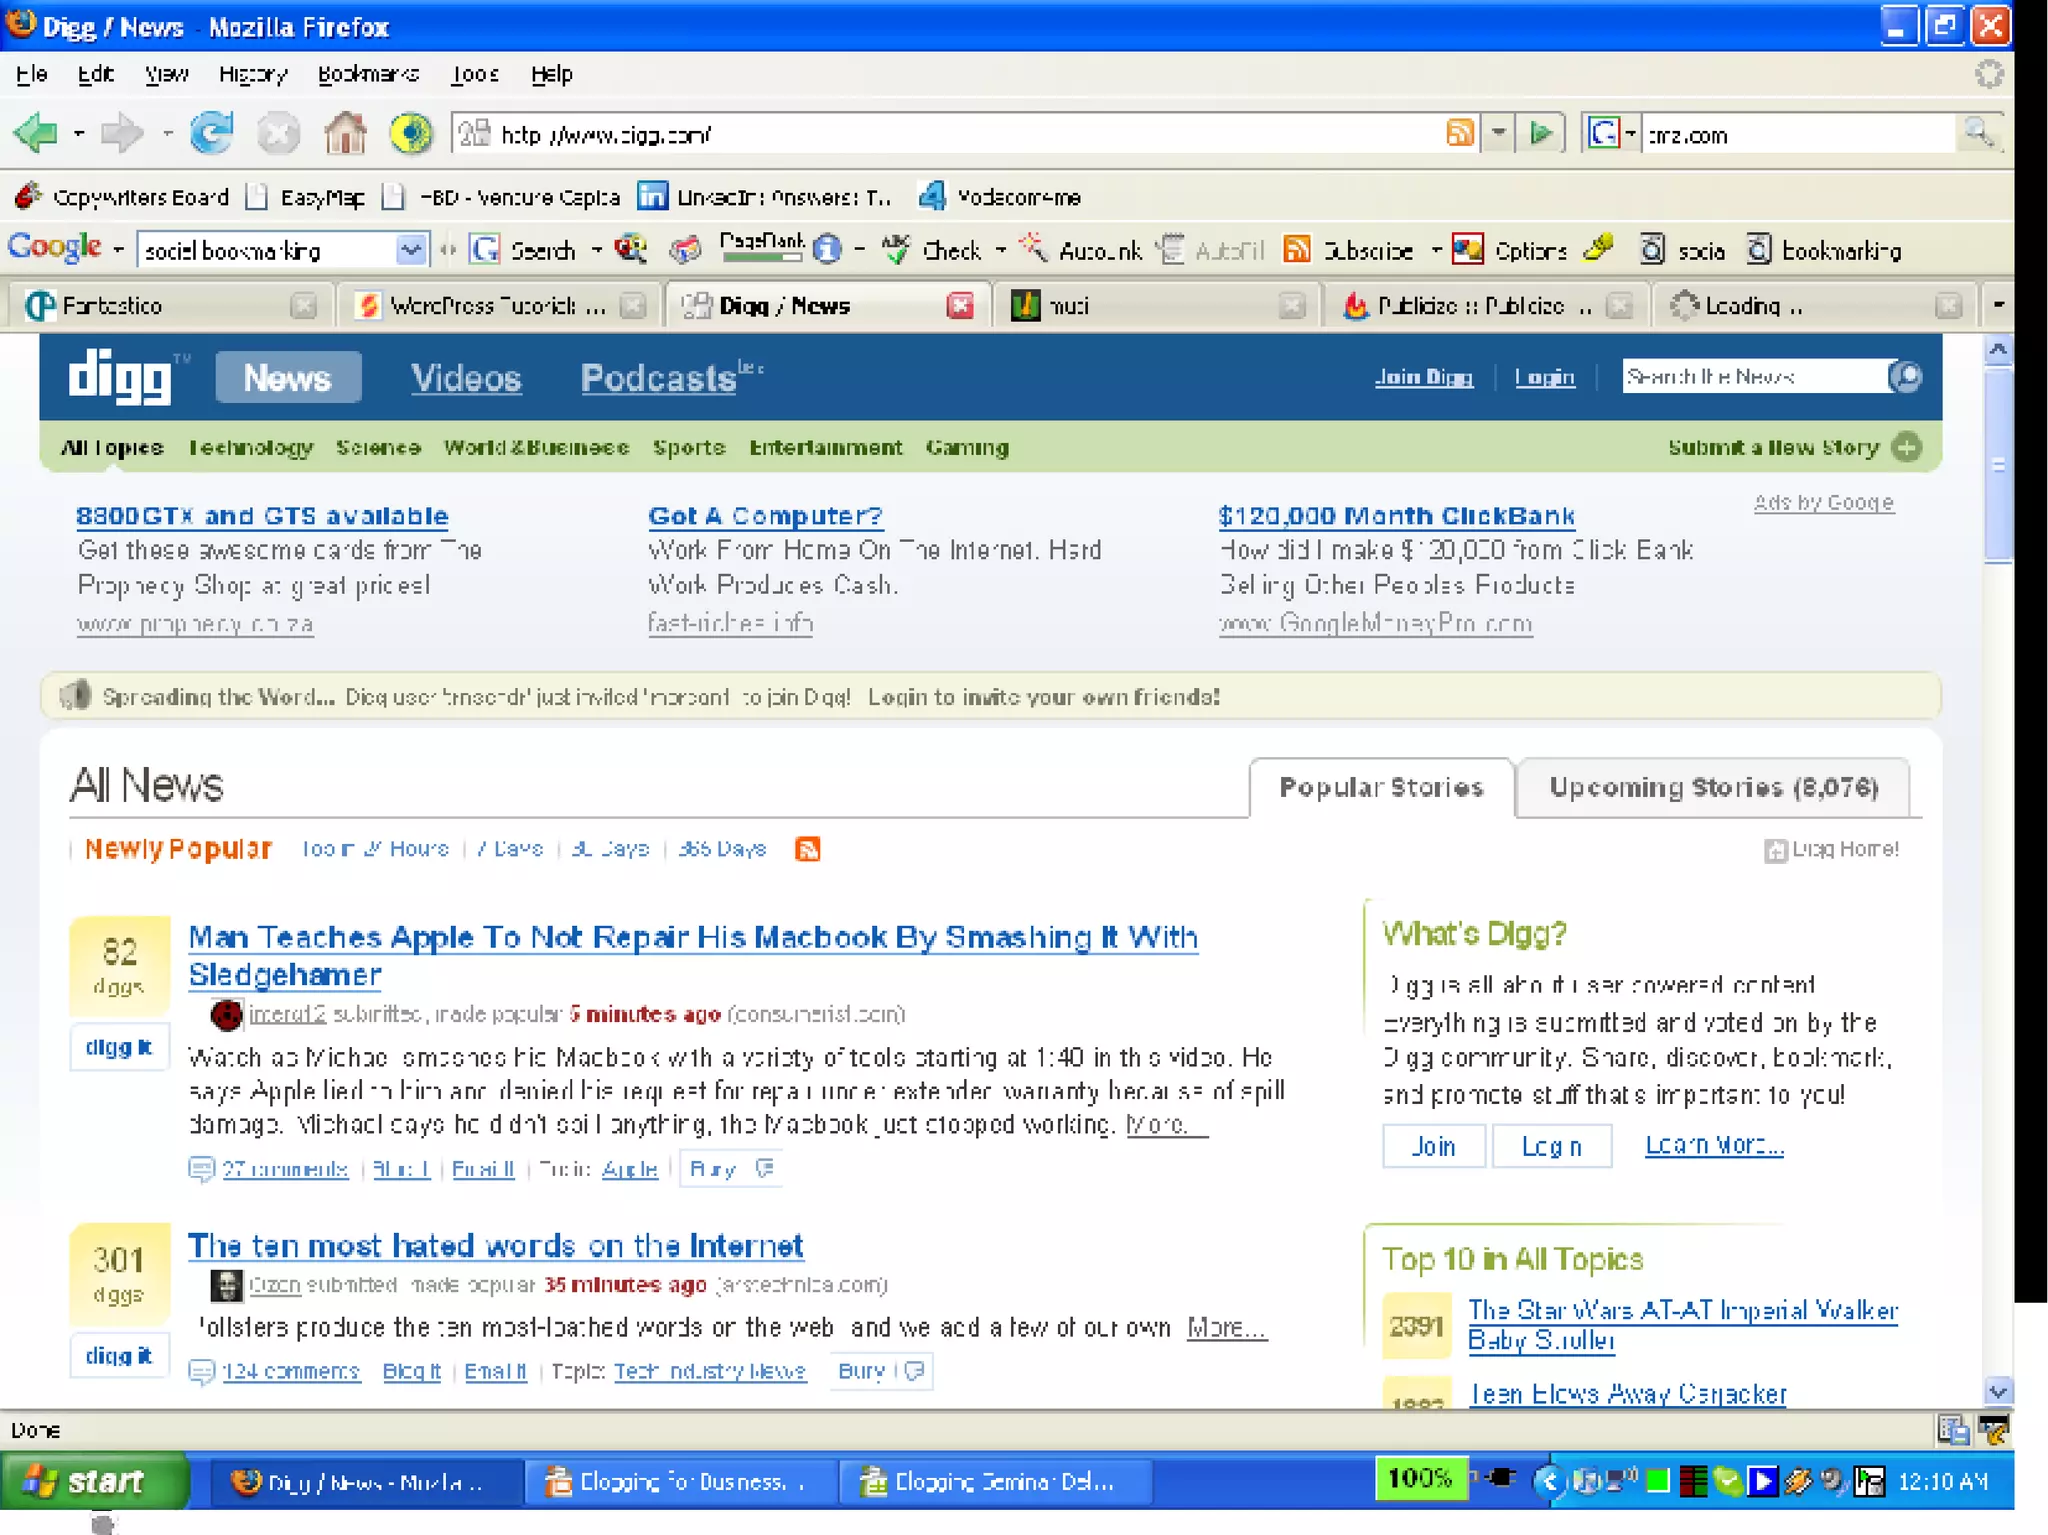This screenshot has height=1535, width=2048.
Task: Open the back button history dropdown arrow
Action: pos(79,133)
